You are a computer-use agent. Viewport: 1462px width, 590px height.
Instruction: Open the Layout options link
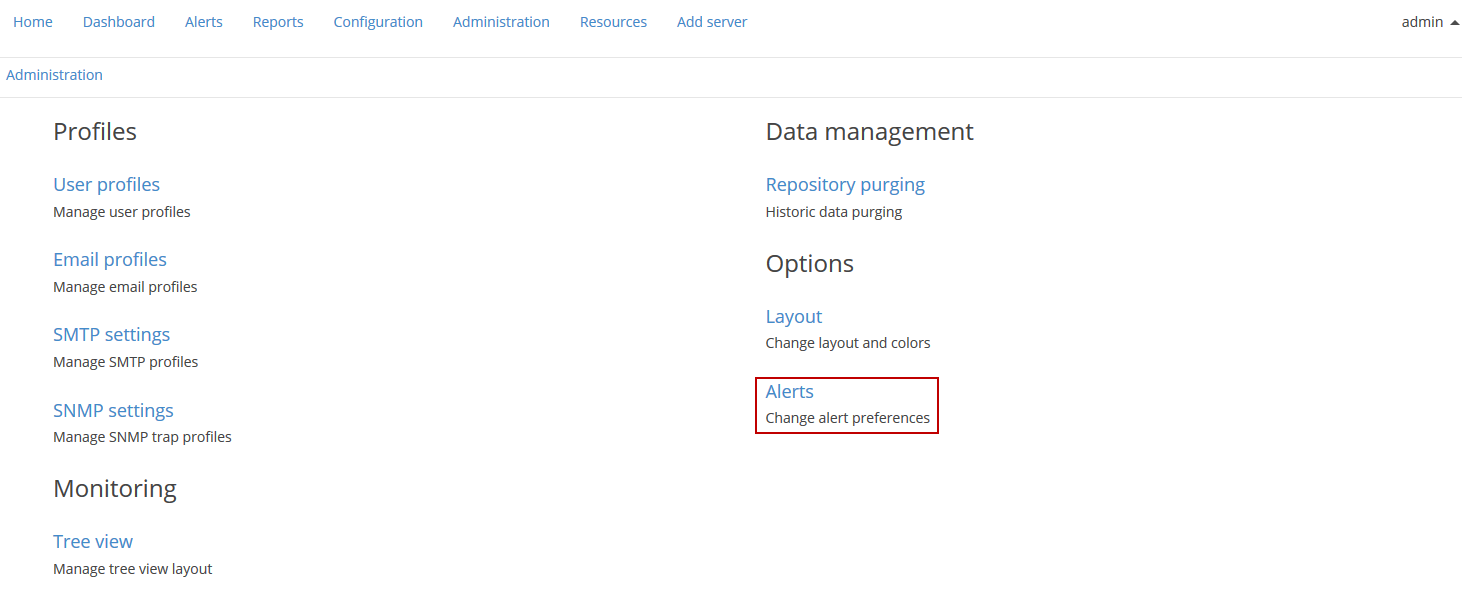[x=794, y=317]
